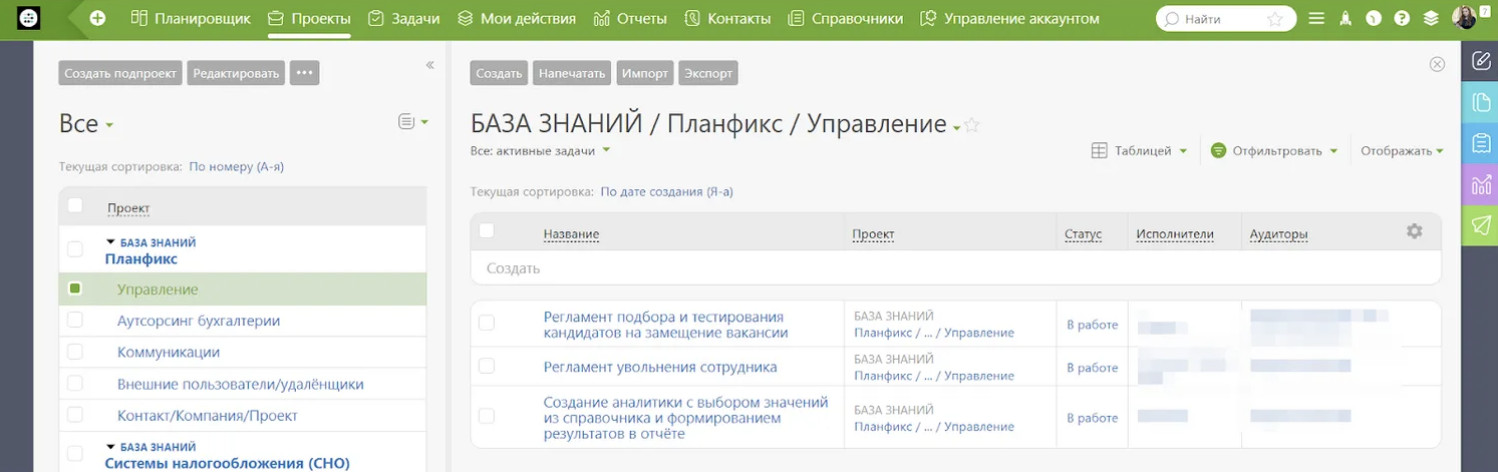Check the Аутсорсинг бухгалтерии checkbox
This screenshot has height=472, width=1498.
pyautogui.click(x=75, y=320)
